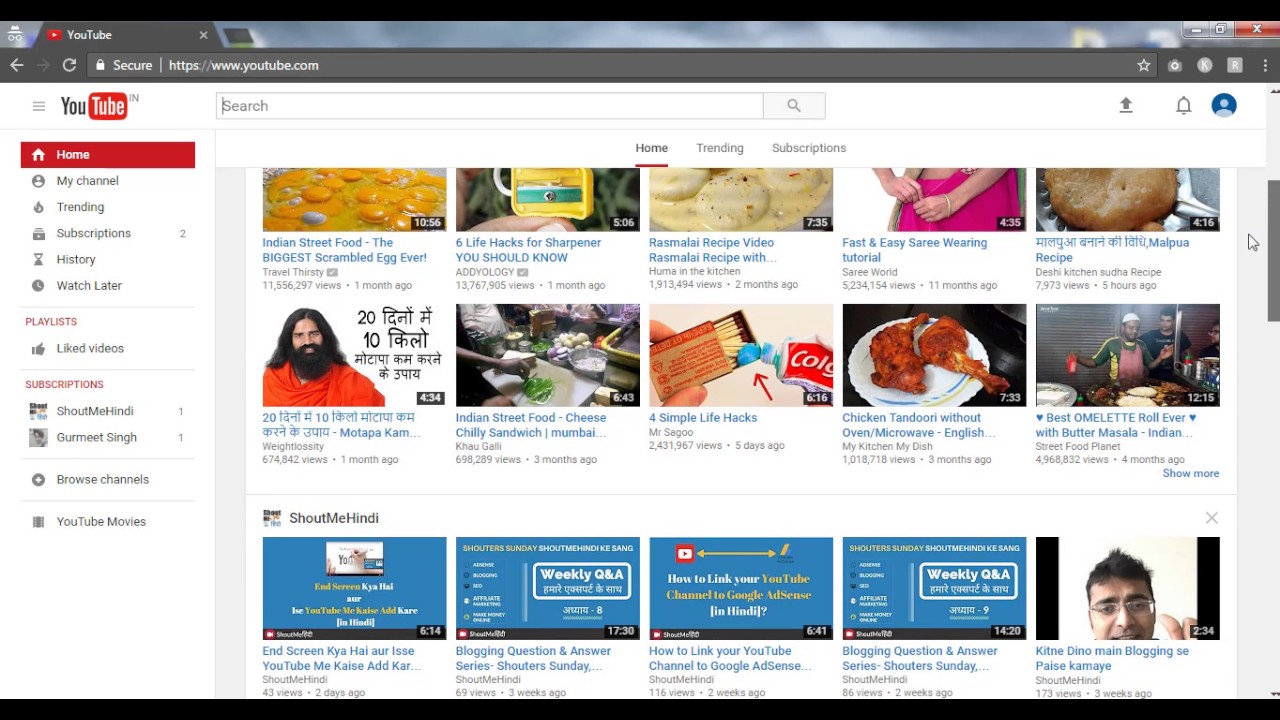Click the browser back arrow
Screen dimensions: 1280x720
click(17, 65)
